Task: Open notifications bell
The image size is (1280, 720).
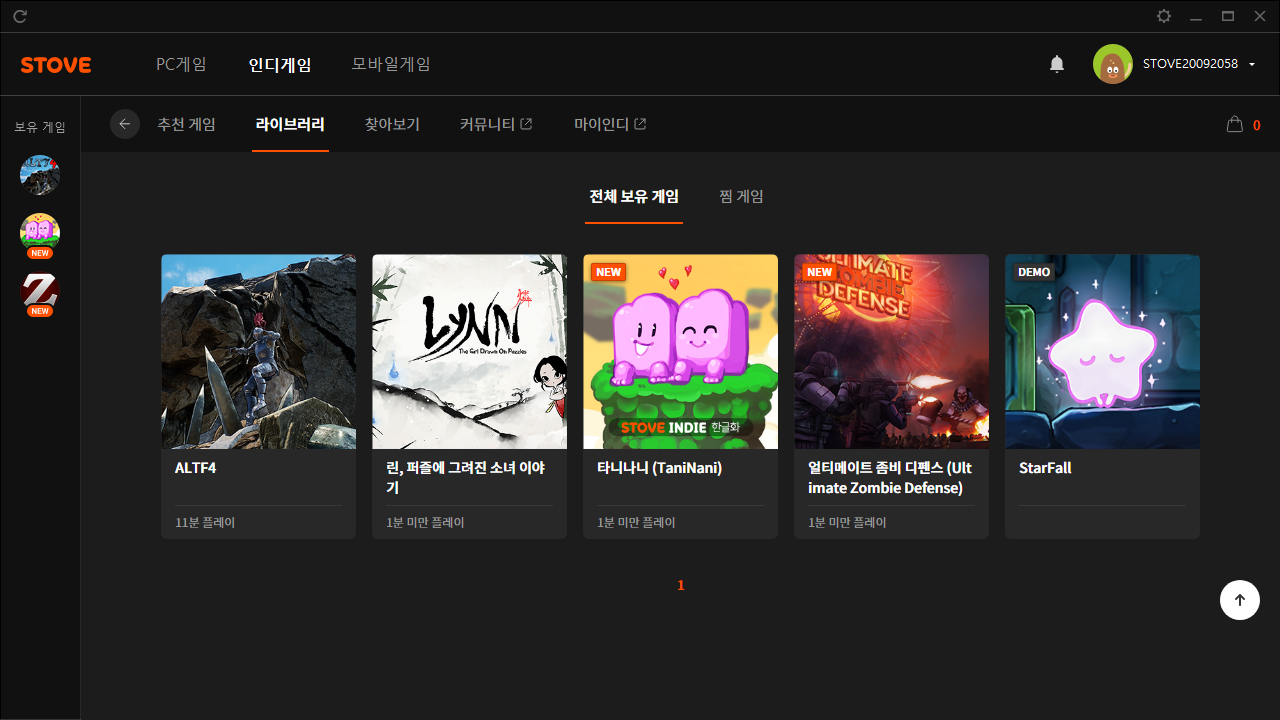Action: [x=1057, y=64]
